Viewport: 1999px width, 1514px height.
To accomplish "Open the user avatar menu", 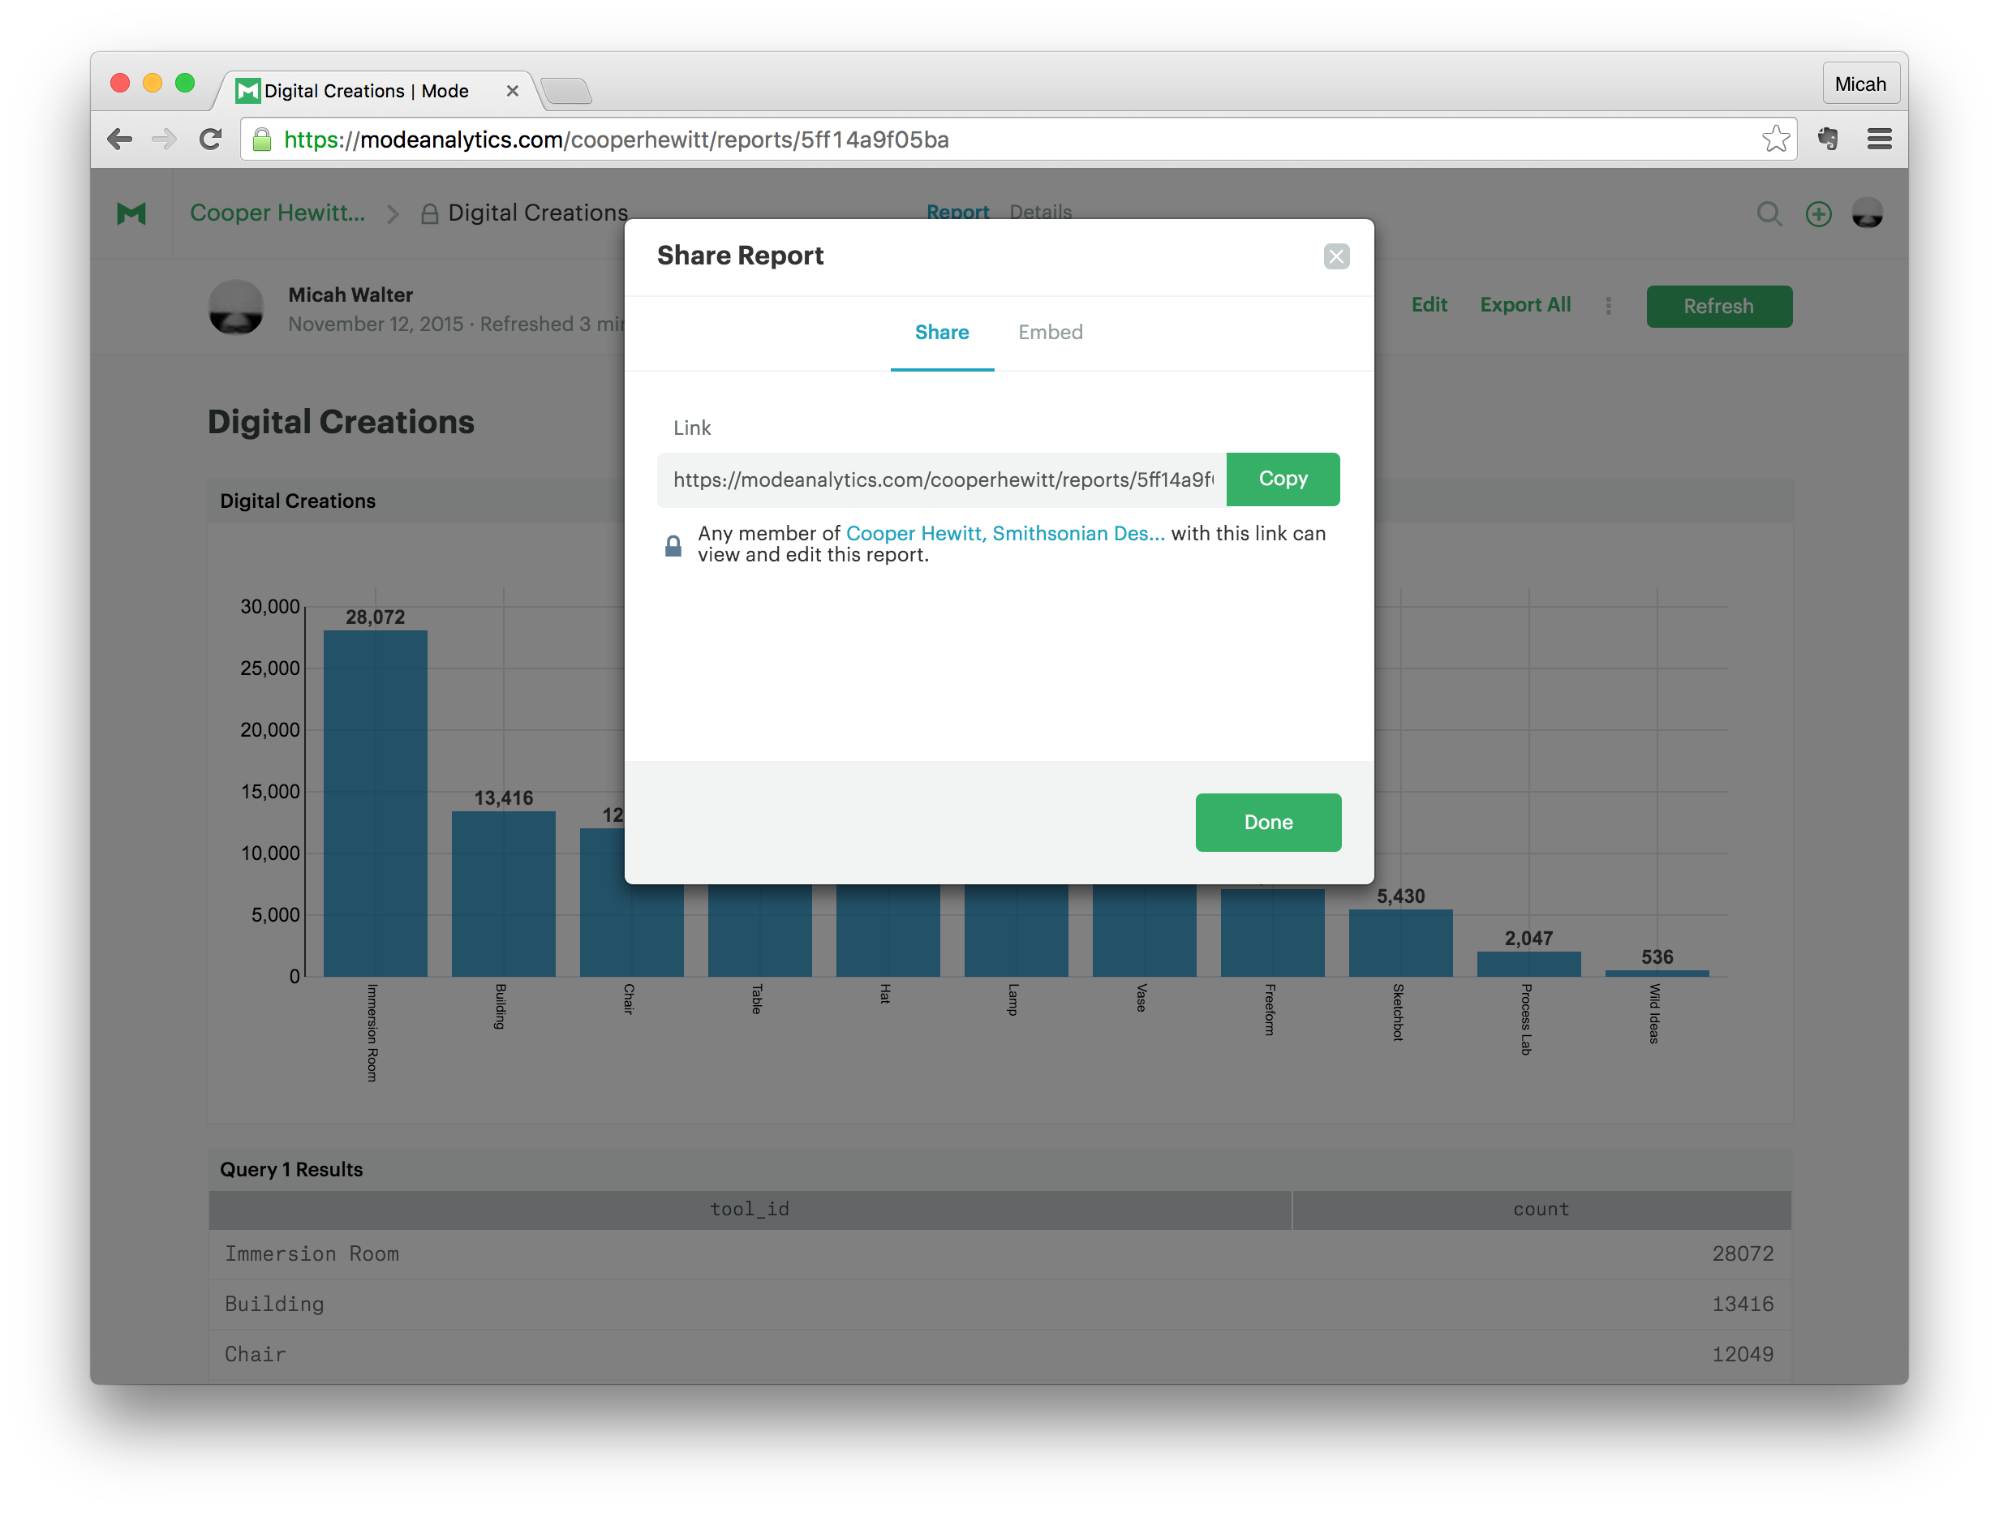I will (1867, 214).
